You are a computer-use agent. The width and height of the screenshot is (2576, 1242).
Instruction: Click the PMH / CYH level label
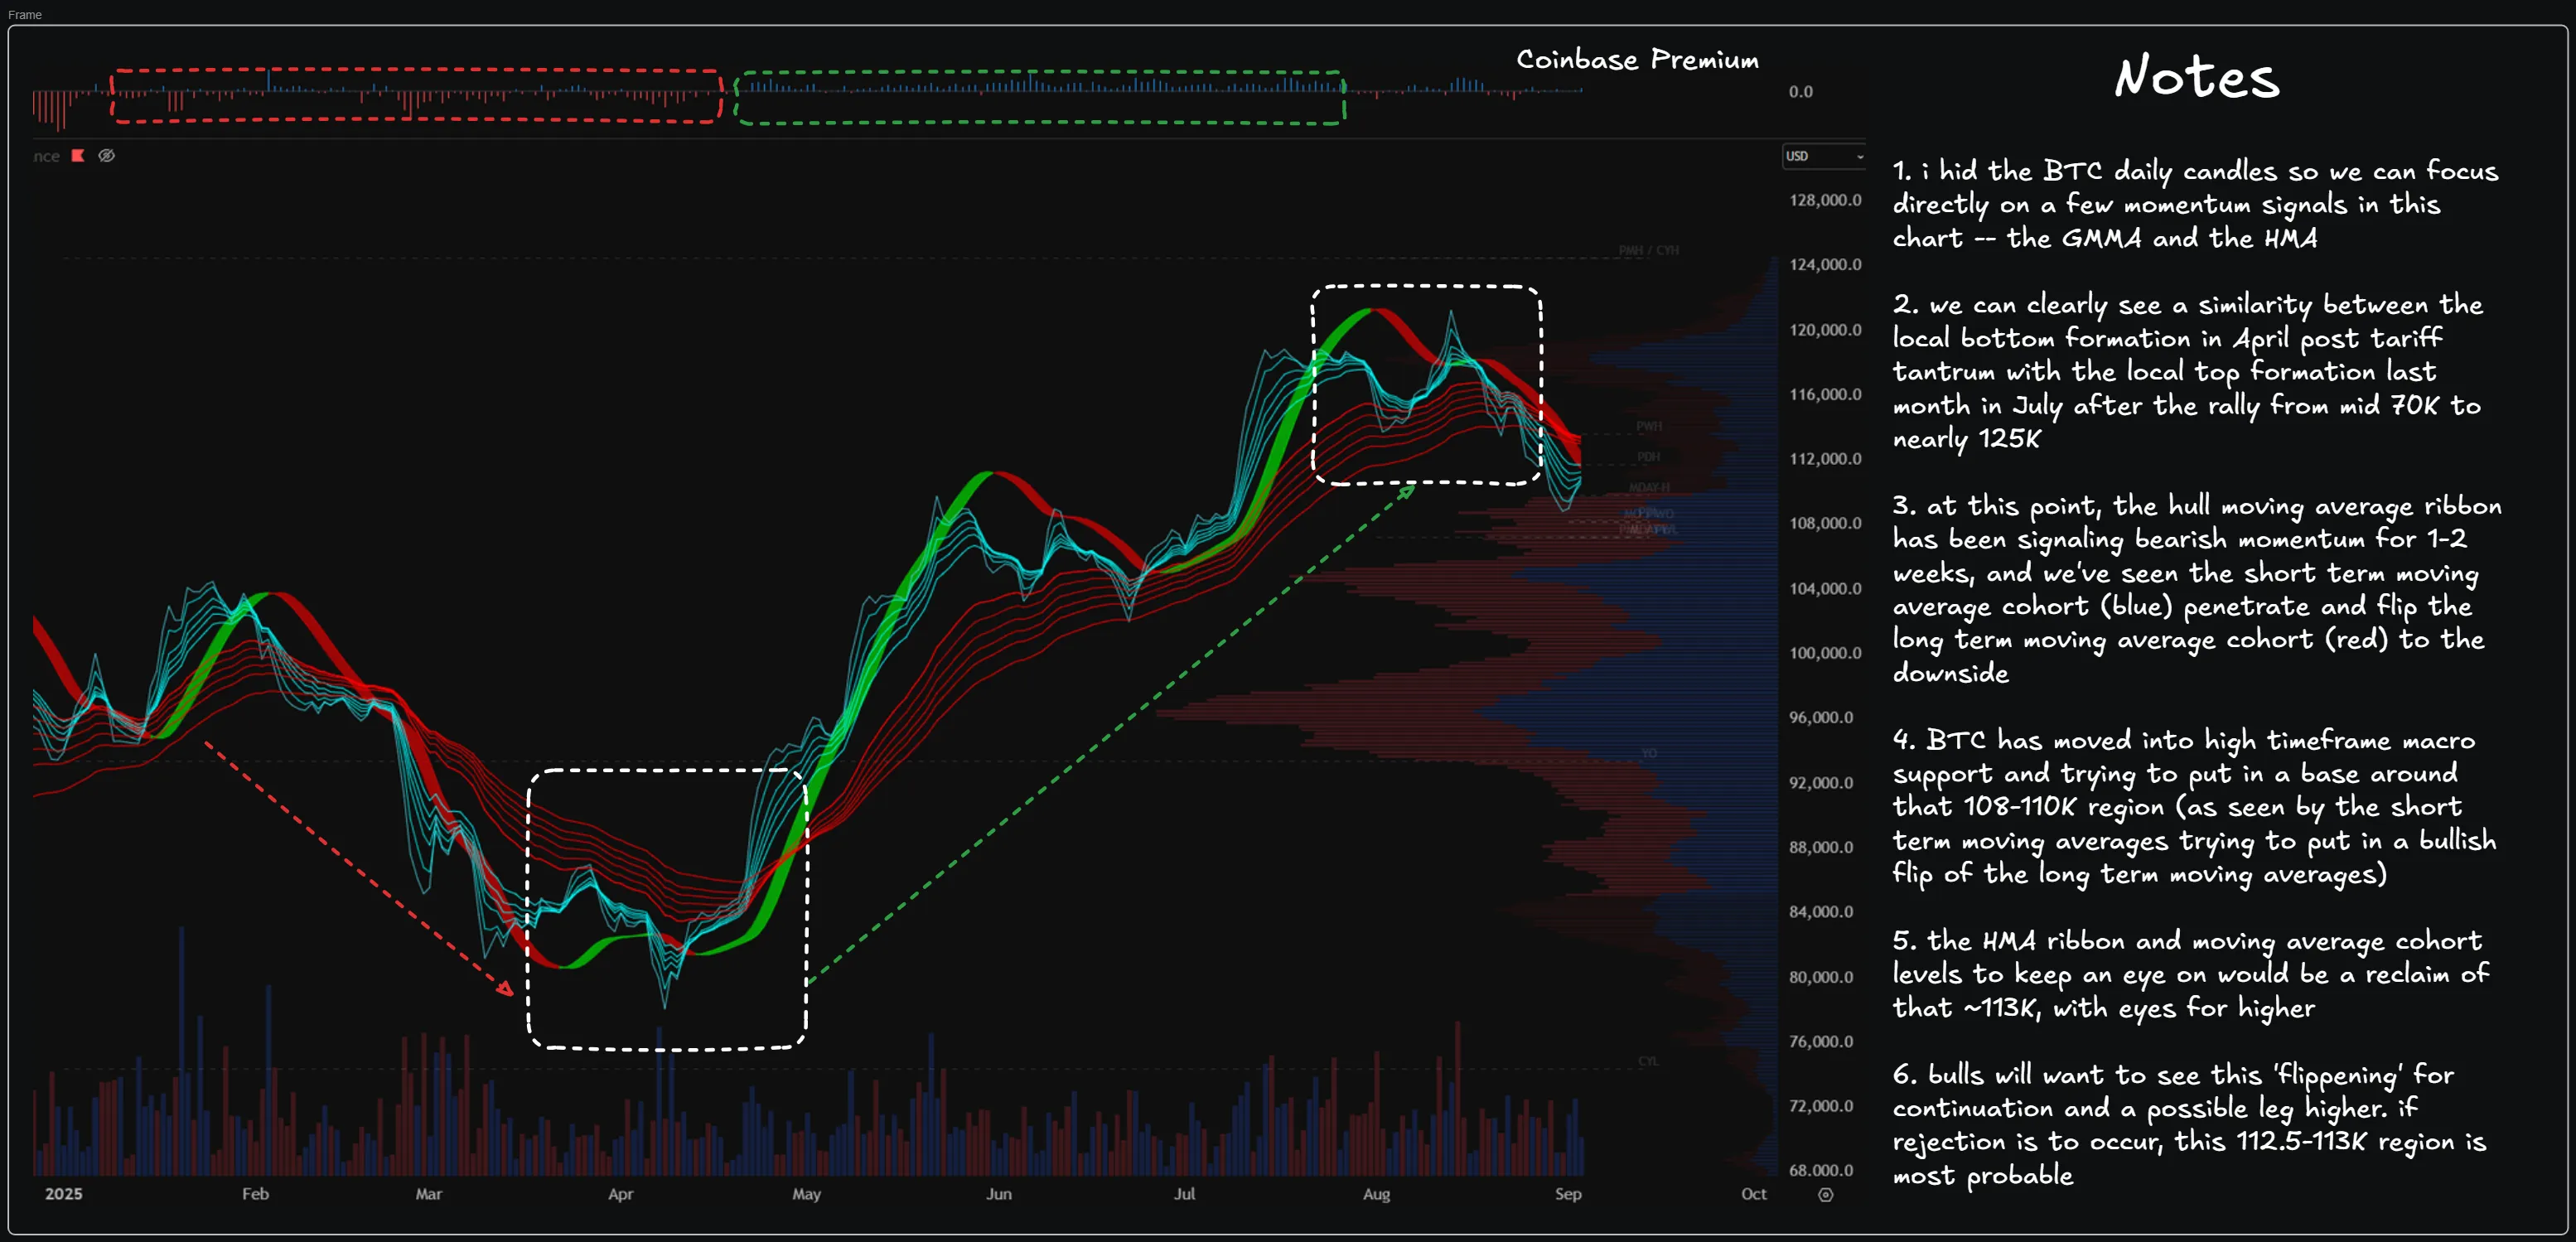(x=1648, y=250)
